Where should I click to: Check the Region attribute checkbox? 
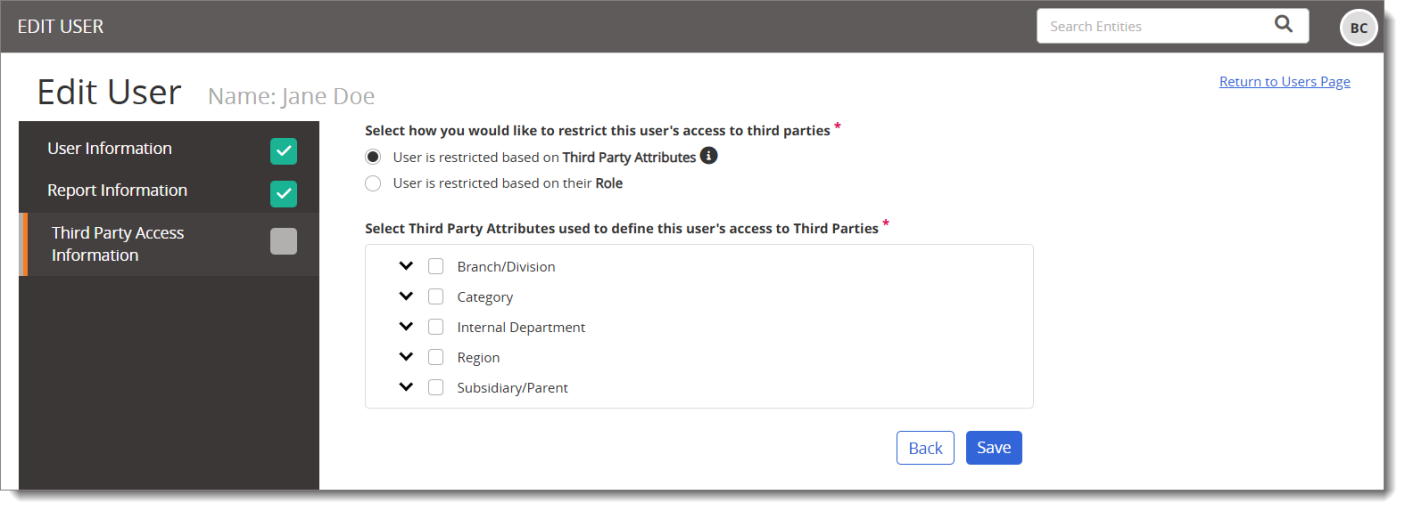pyautogui.click(x=436, y=357)
